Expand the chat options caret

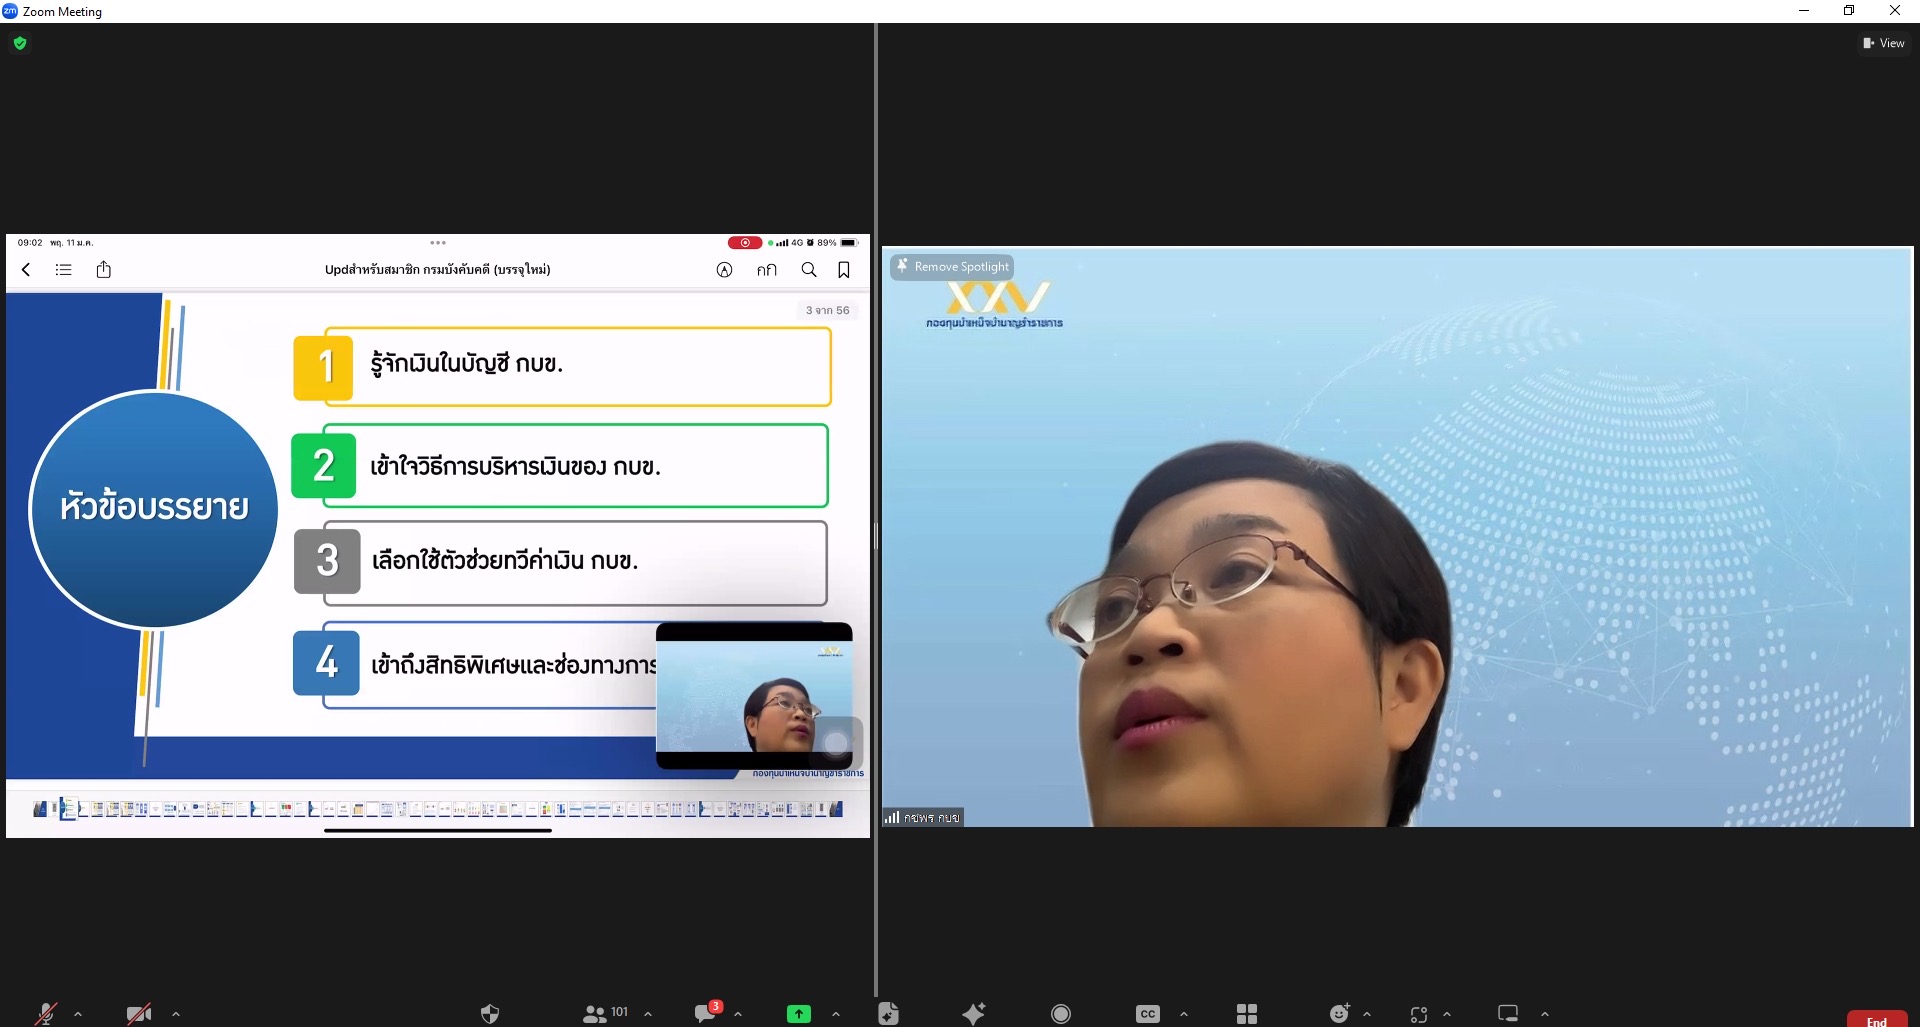click(x=738, y=1014)
